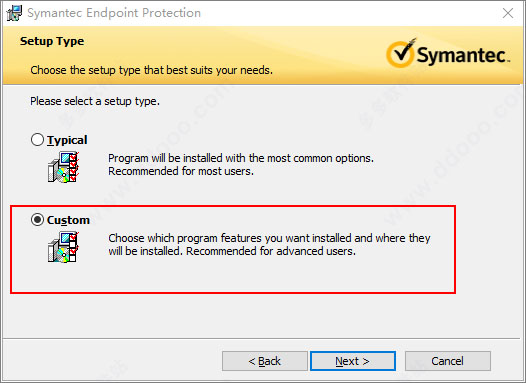
Task: Click the installer icon in title bar
Action: [14, 13]
